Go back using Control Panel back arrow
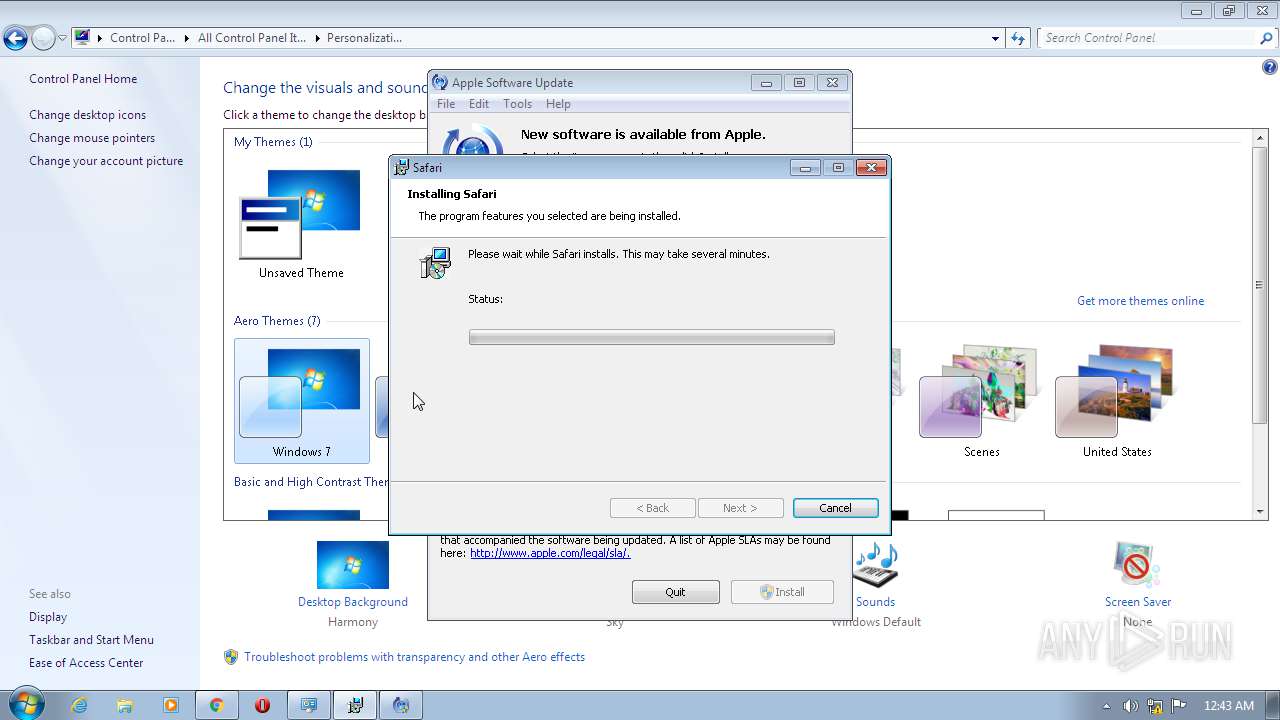The image size is (1280, 720). [x=15, y=39]
